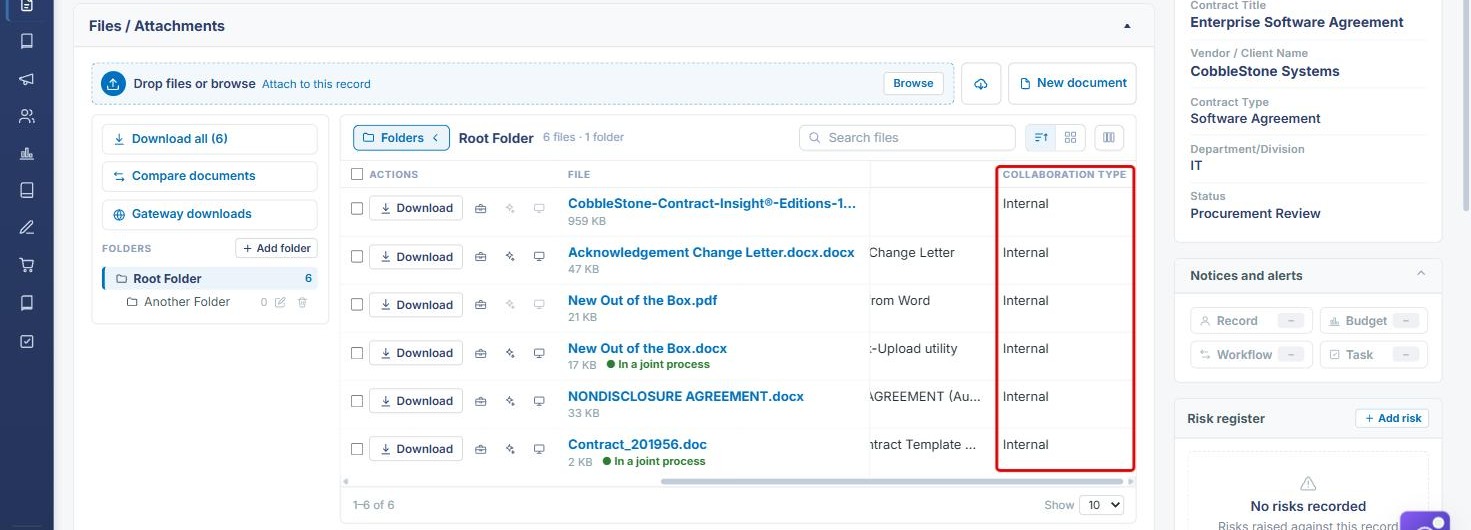Collapse the Folders pane button
This screenshot has width=1471, height=530.
pyautogui.click(x=401, y=138)
